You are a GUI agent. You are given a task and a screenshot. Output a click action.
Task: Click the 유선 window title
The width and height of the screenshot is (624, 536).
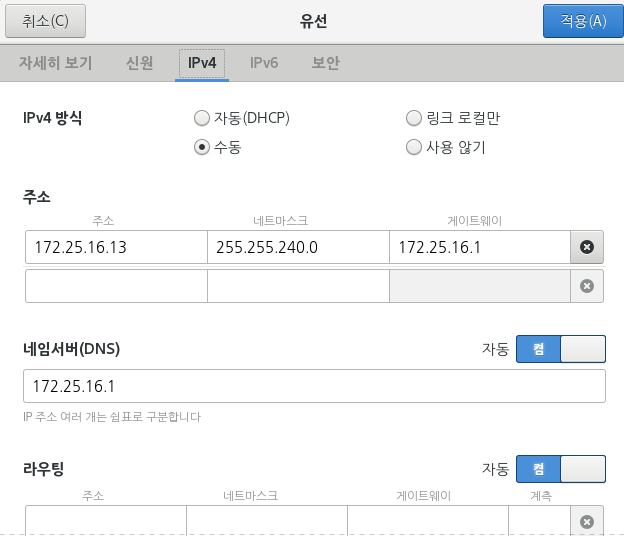click(314, 21)
